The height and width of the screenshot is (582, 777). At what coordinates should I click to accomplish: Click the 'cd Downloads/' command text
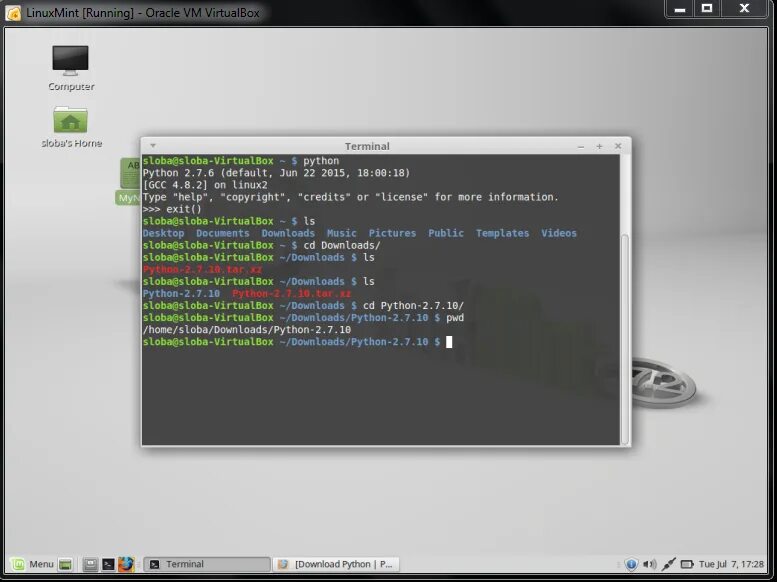[x=342, y=245]
